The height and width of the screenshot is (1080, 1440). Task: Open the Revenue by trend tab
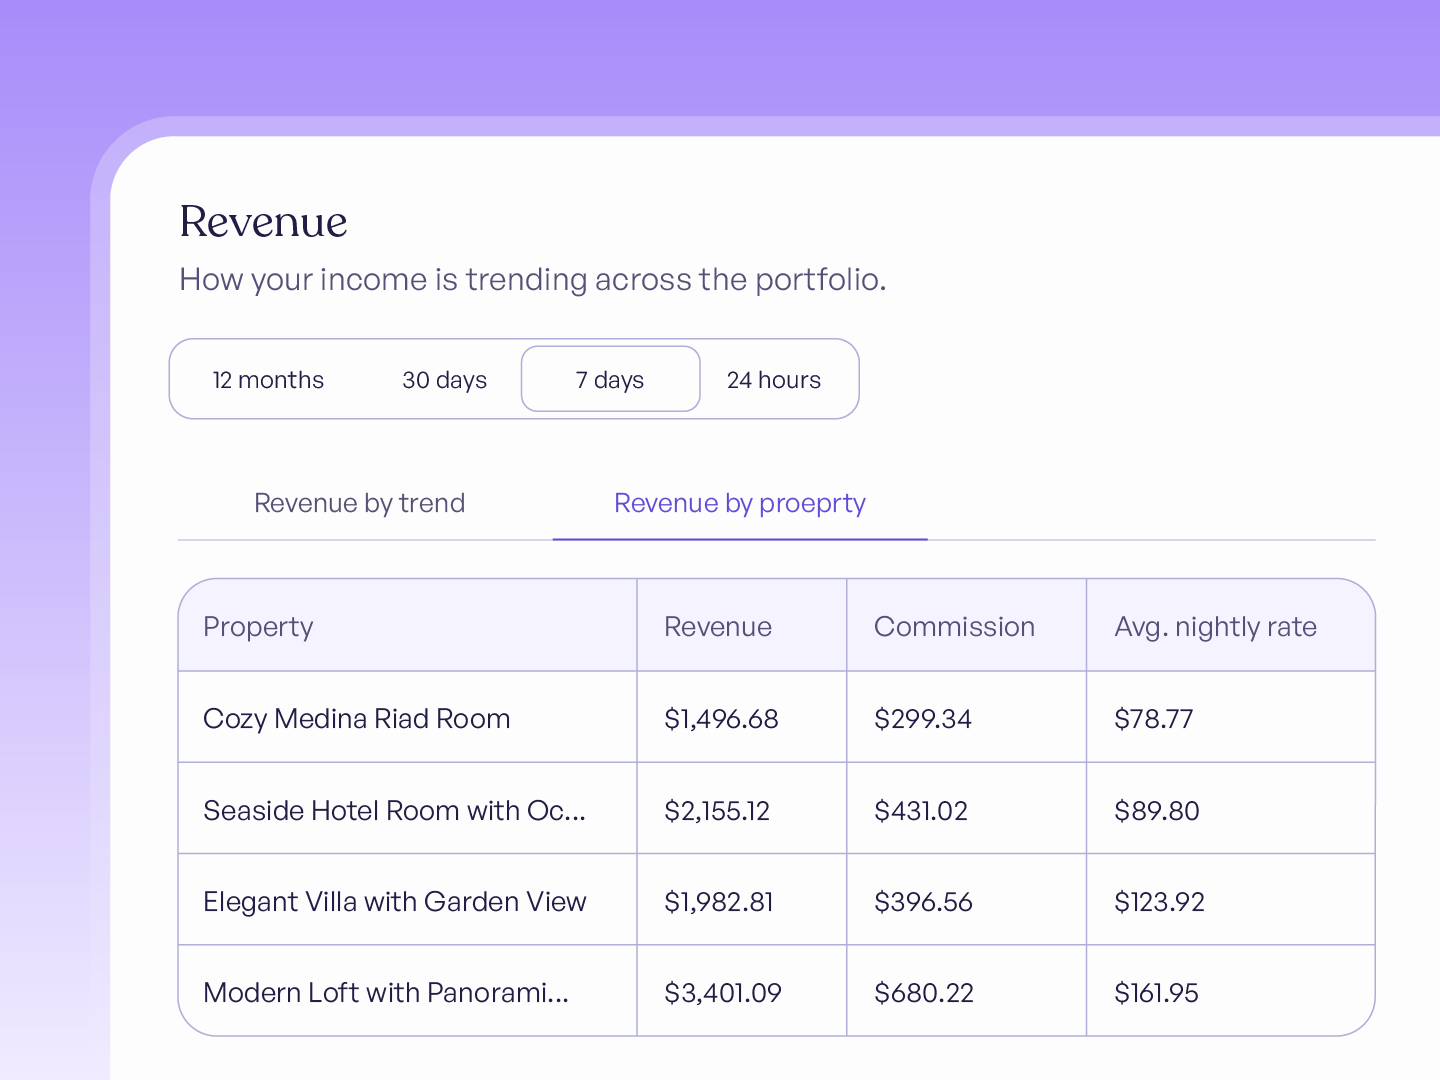tap(360, 503)
